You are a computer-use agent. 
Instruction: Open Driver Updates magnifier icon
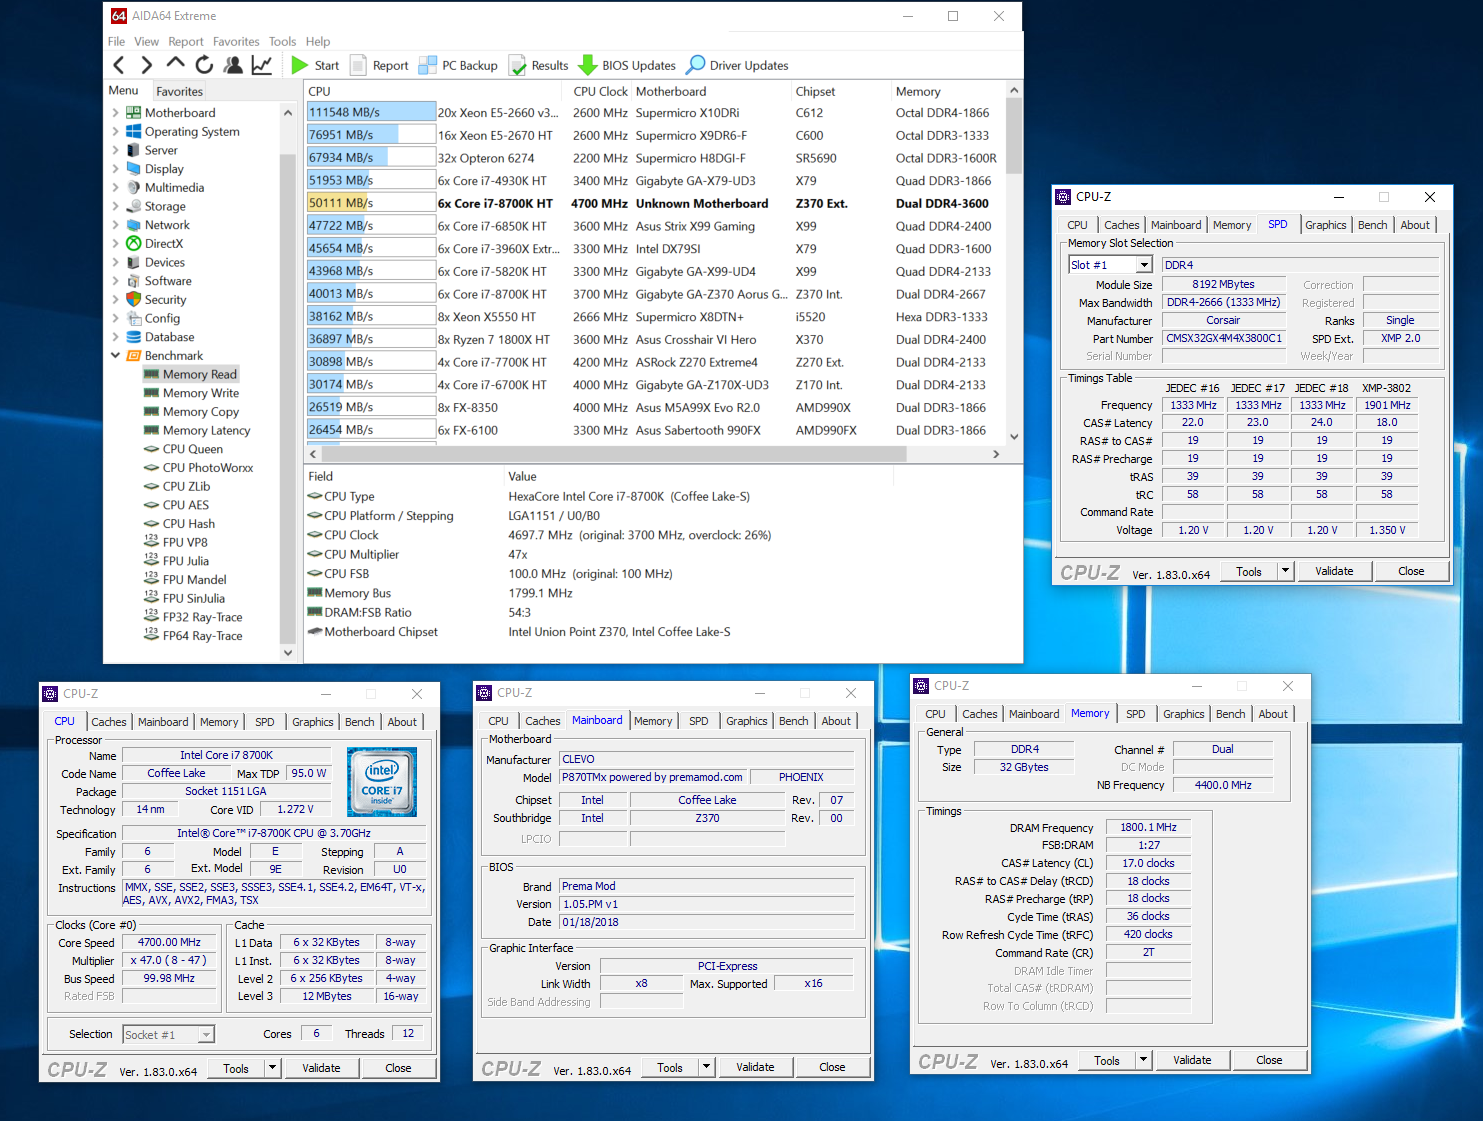tap(696, 65)
